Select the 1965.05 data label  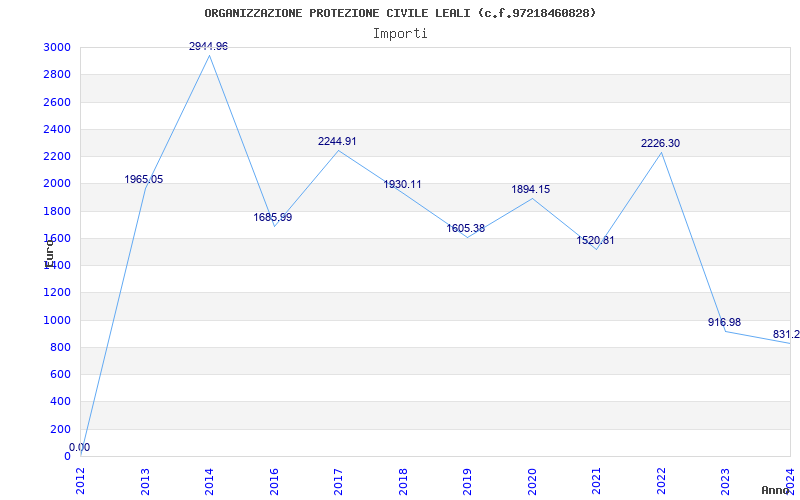point(144,180)
